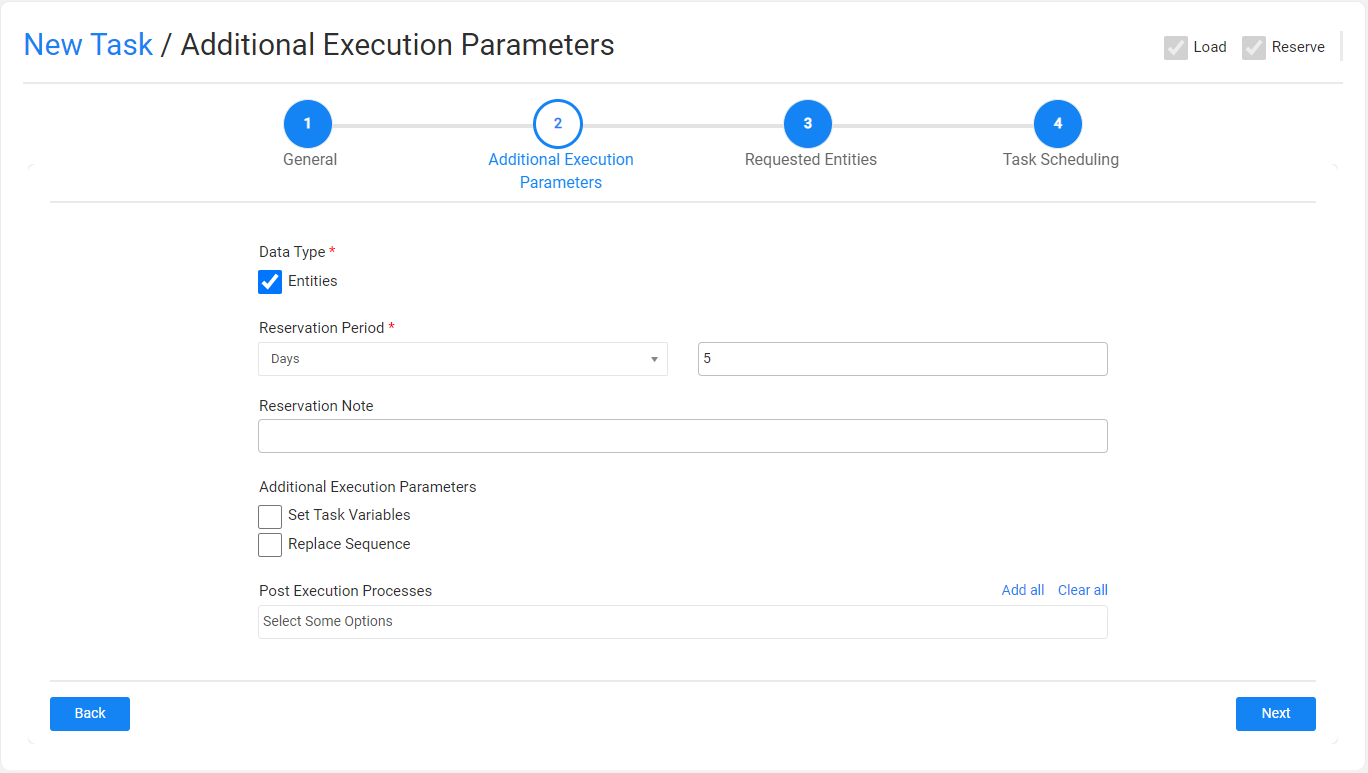
Task: Click the Entities checkbox label text
Action: pyautogui.click(x=313, y=281)
